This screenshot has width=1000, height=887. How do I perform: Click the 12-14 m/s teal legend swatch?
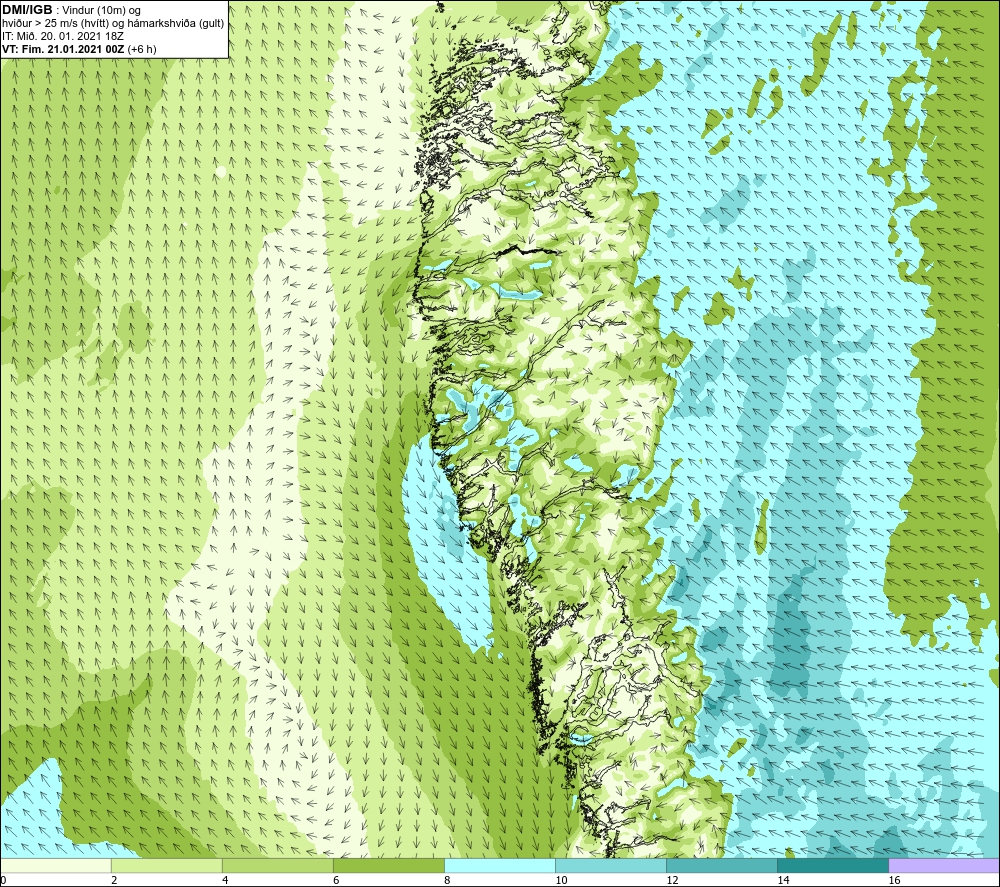pyautogui.click(x=722, y=866)
